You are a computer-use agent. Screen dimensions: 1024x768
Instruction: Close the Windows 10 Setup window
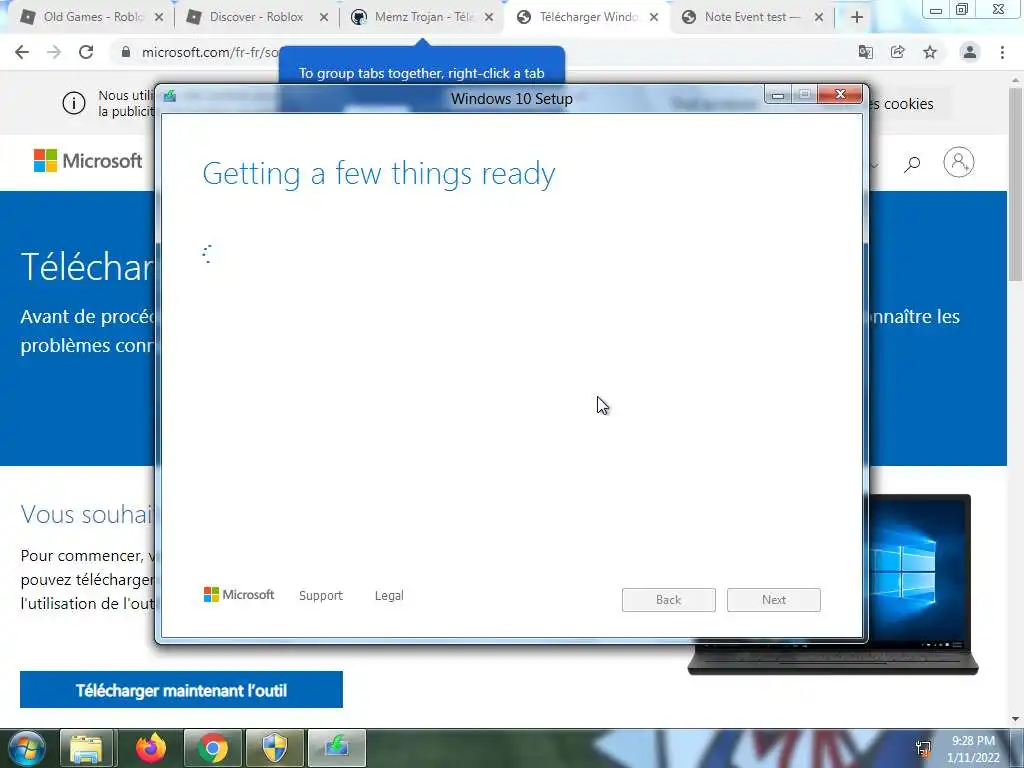click(x=840, y=95)
